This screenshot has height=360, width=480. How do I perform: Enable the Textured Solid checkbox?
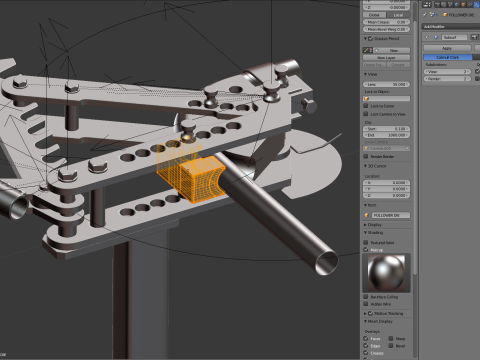tap(366, 242)
